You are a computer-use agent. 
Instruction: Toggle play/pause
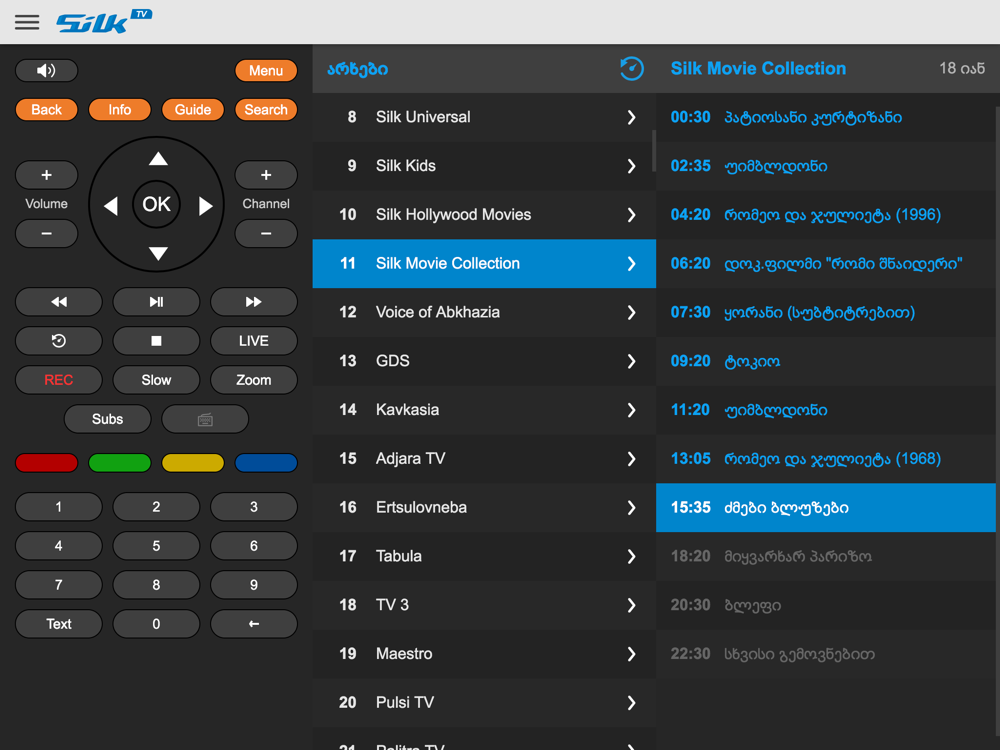[x=156, y=302]
